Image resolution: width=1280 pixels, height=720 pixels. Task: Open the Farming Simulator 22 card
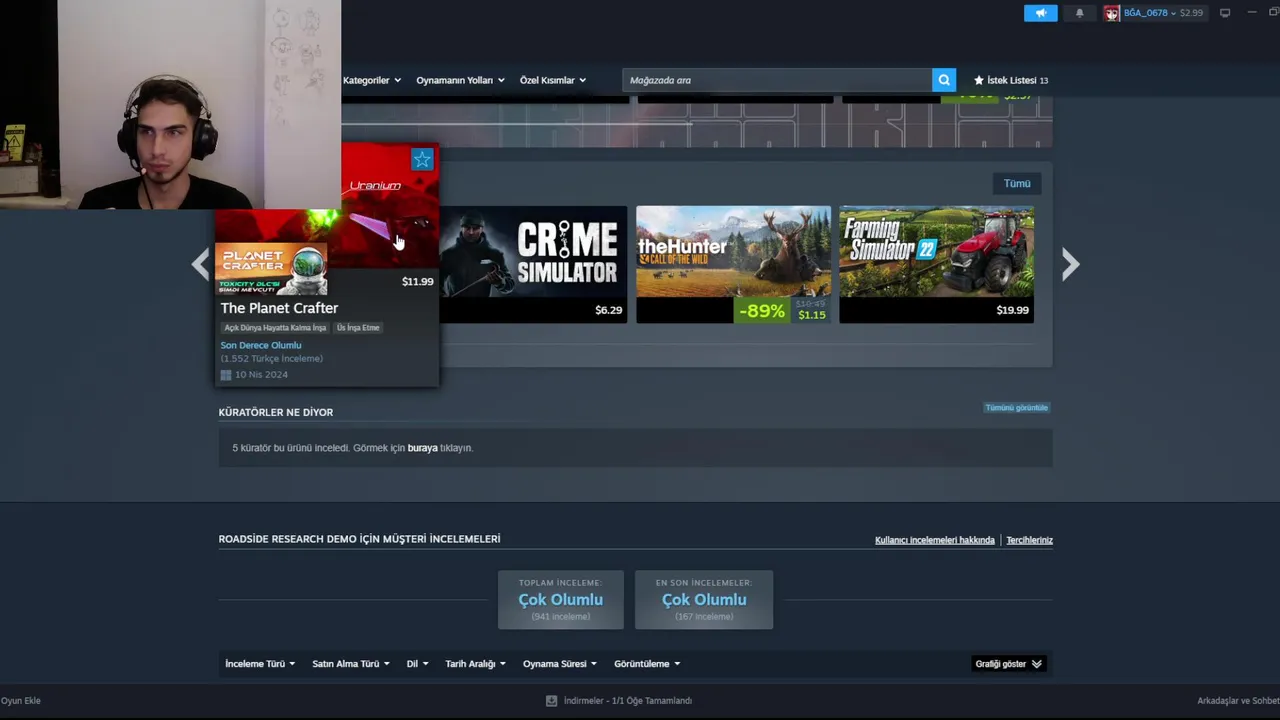tap(936, 264)
